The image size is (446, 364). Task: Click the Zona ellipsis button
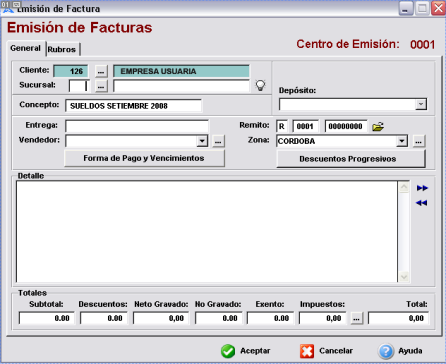point(419,141)
